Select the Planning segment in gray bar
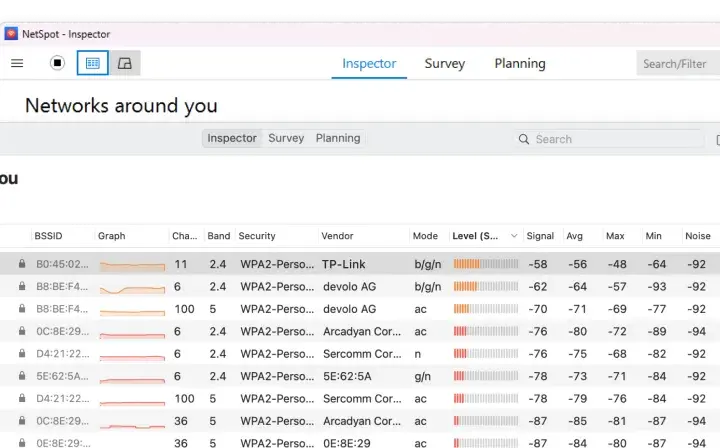 coord(338,138)
